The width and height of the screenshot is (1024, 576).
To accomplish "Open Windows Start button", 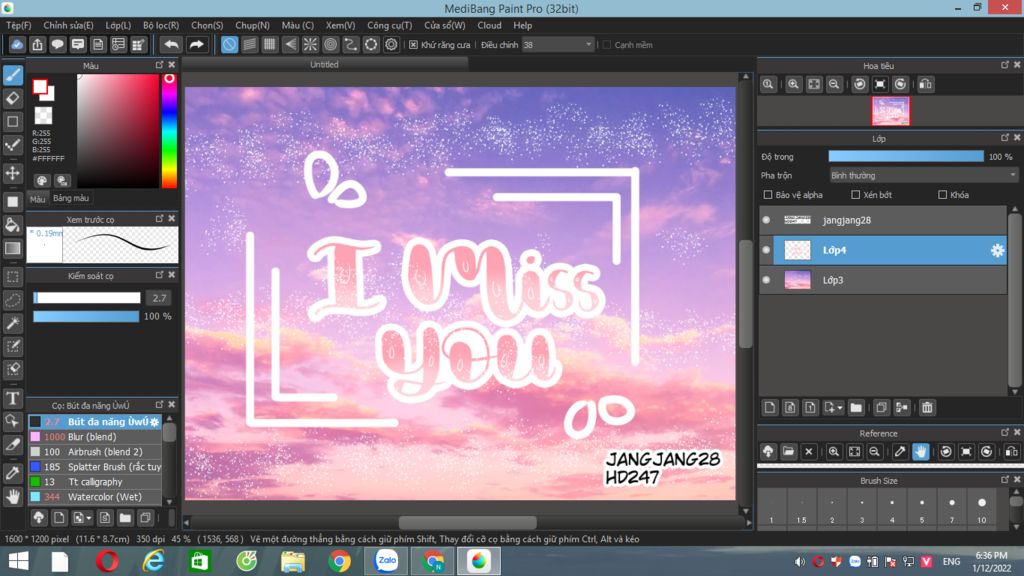I will 18,561.
